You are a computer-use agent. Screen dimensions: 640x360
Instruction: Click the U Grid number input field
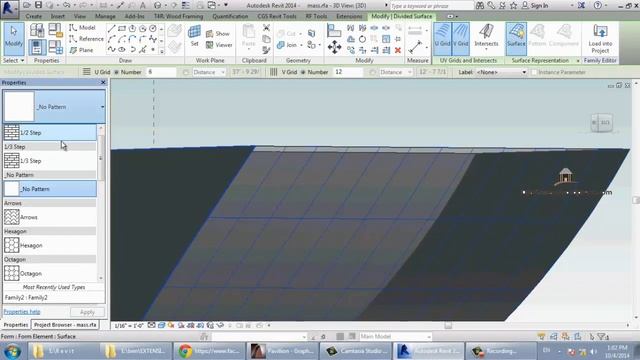coord(161,72)
